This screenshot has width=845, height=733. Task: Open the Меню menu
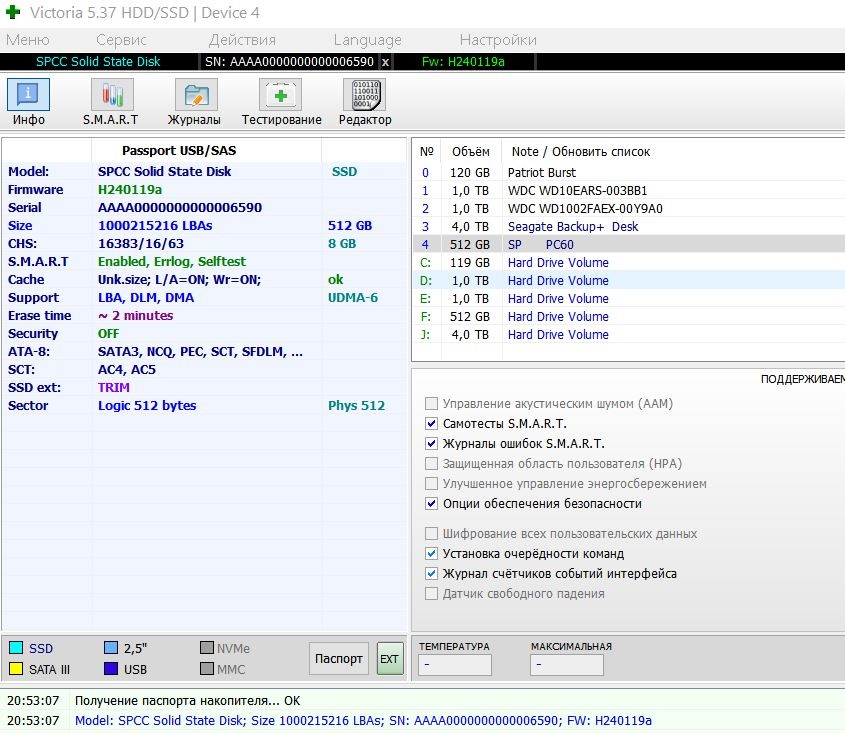pyautogui.click(x=28, y=40)
